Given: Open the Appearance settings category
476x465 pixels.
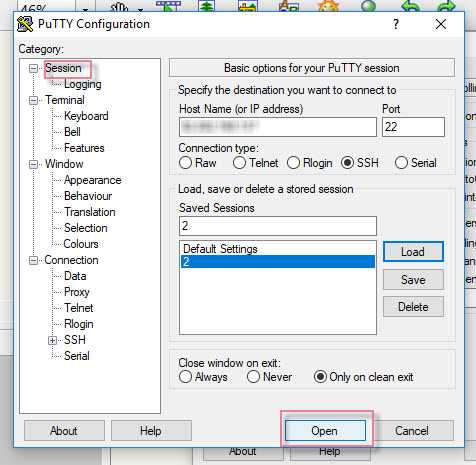Looking at the screenshot, I should pyautogui.click(x=93, y=180).
